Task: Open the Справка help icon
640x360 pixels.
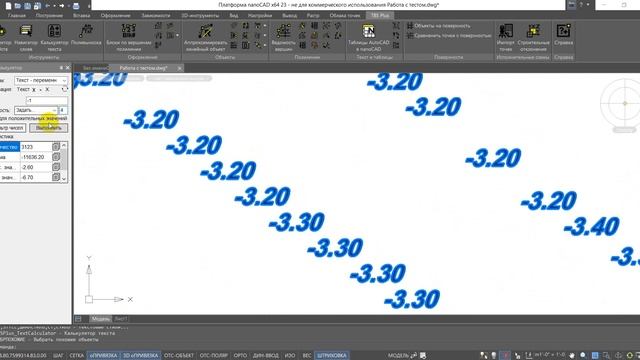Action: click(x=564, y=35)
